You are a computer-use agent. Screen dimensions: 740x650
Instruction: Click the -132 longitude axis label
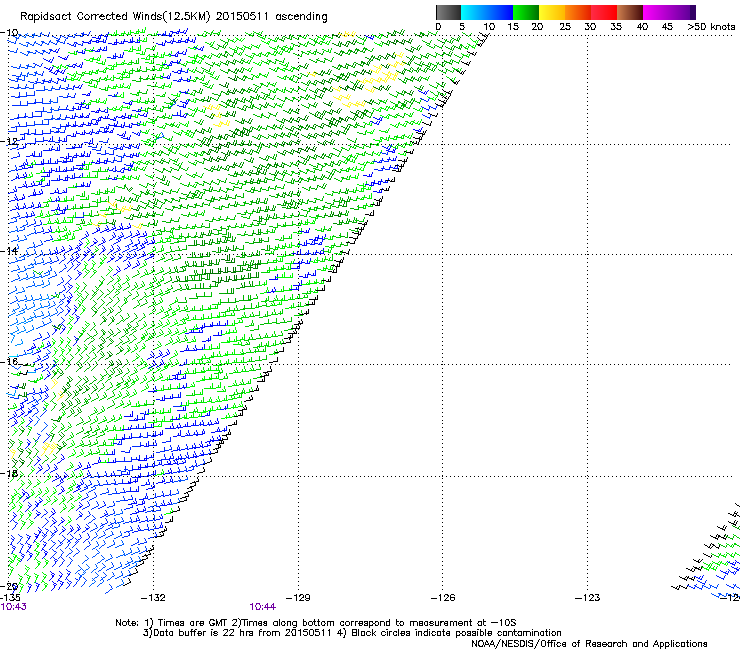tap(153, 598)
